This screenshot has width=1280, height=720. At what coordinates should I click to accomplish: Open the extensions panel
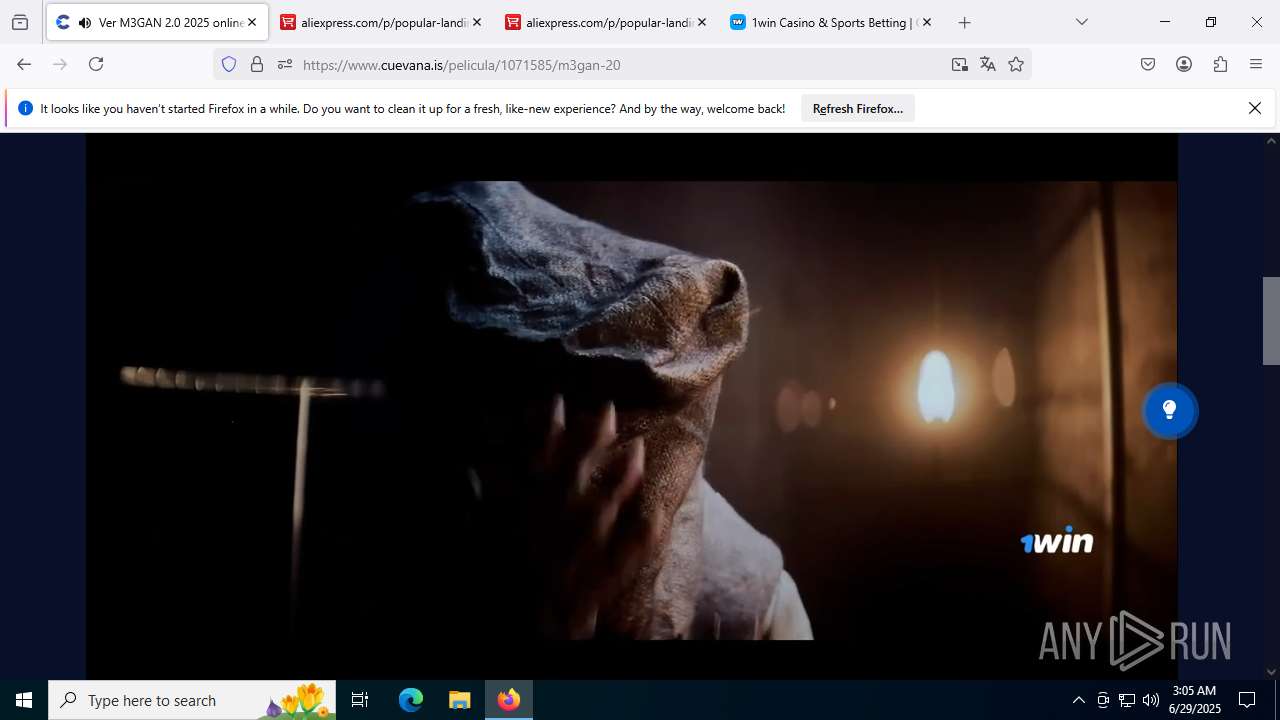tap(1220, 64)
